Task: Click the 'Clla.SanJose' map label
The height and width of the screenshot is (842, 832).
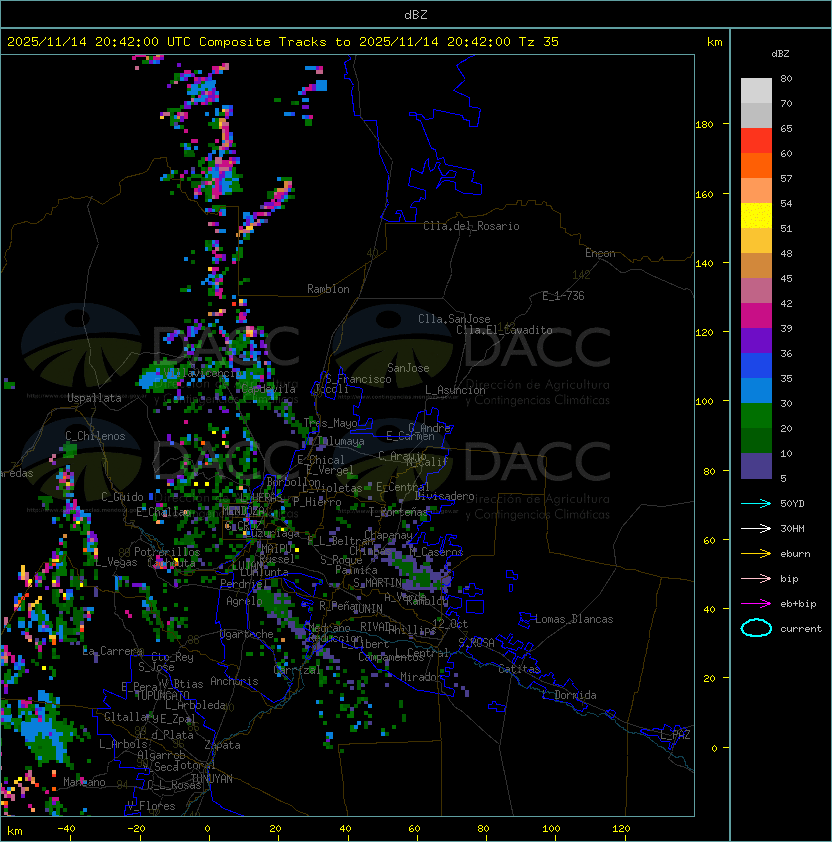Action: click(454, 319)
